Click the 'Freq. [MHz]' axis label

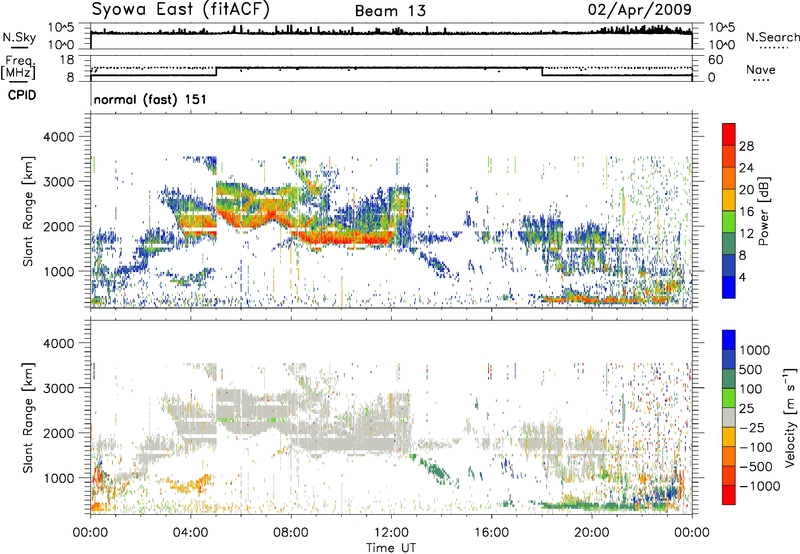pyautogui.click(x=18, y=68)
